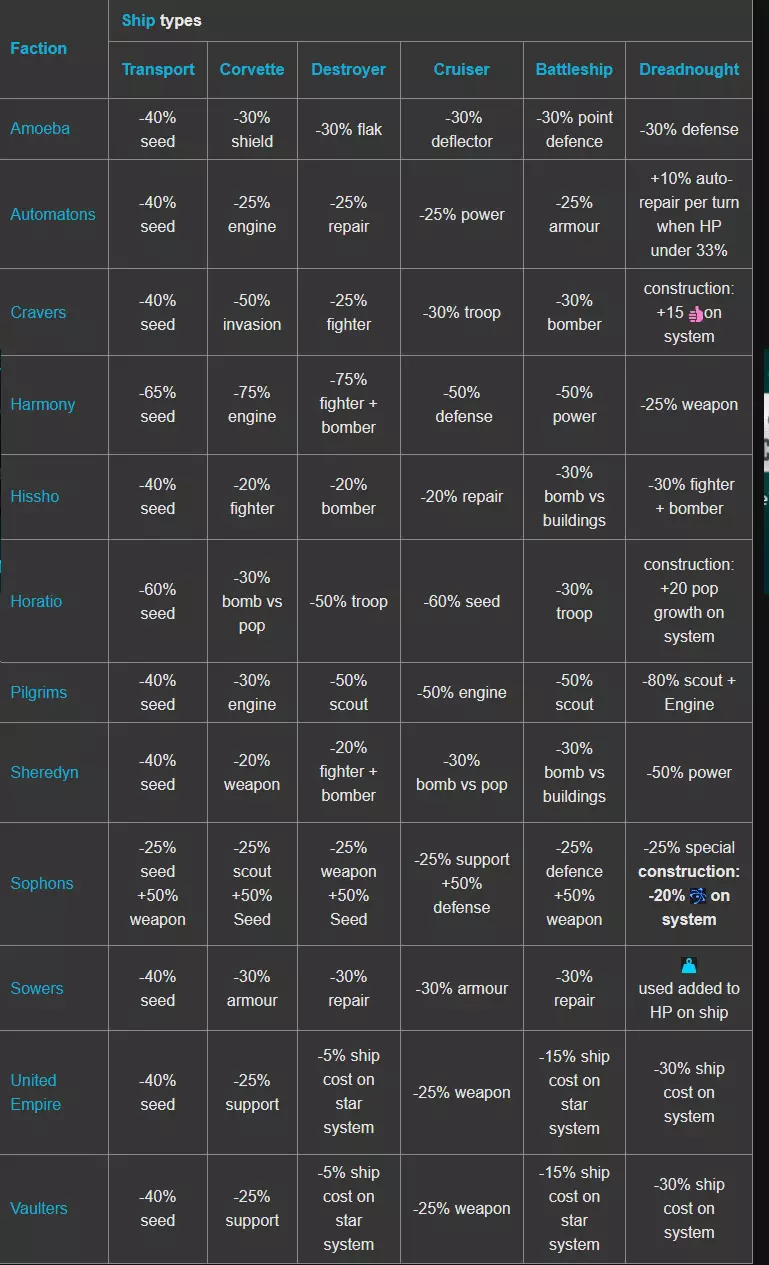Select the Destroyer column header link
Viewport: 769px width, 1265px height.
point(348,69)
